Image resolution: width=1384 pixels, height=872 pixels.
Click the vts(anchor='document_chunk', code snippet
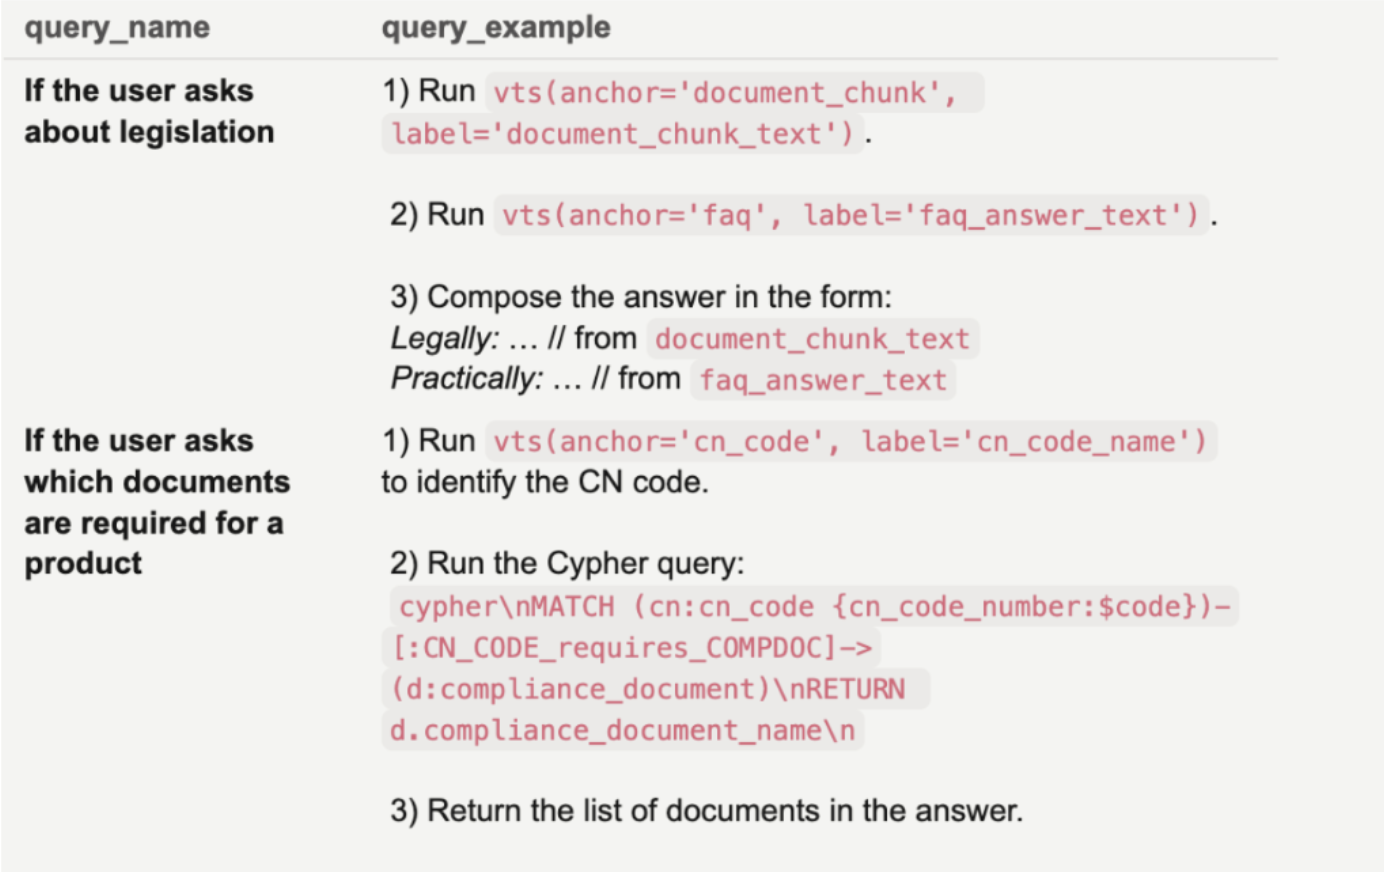[x=724, y=93]
